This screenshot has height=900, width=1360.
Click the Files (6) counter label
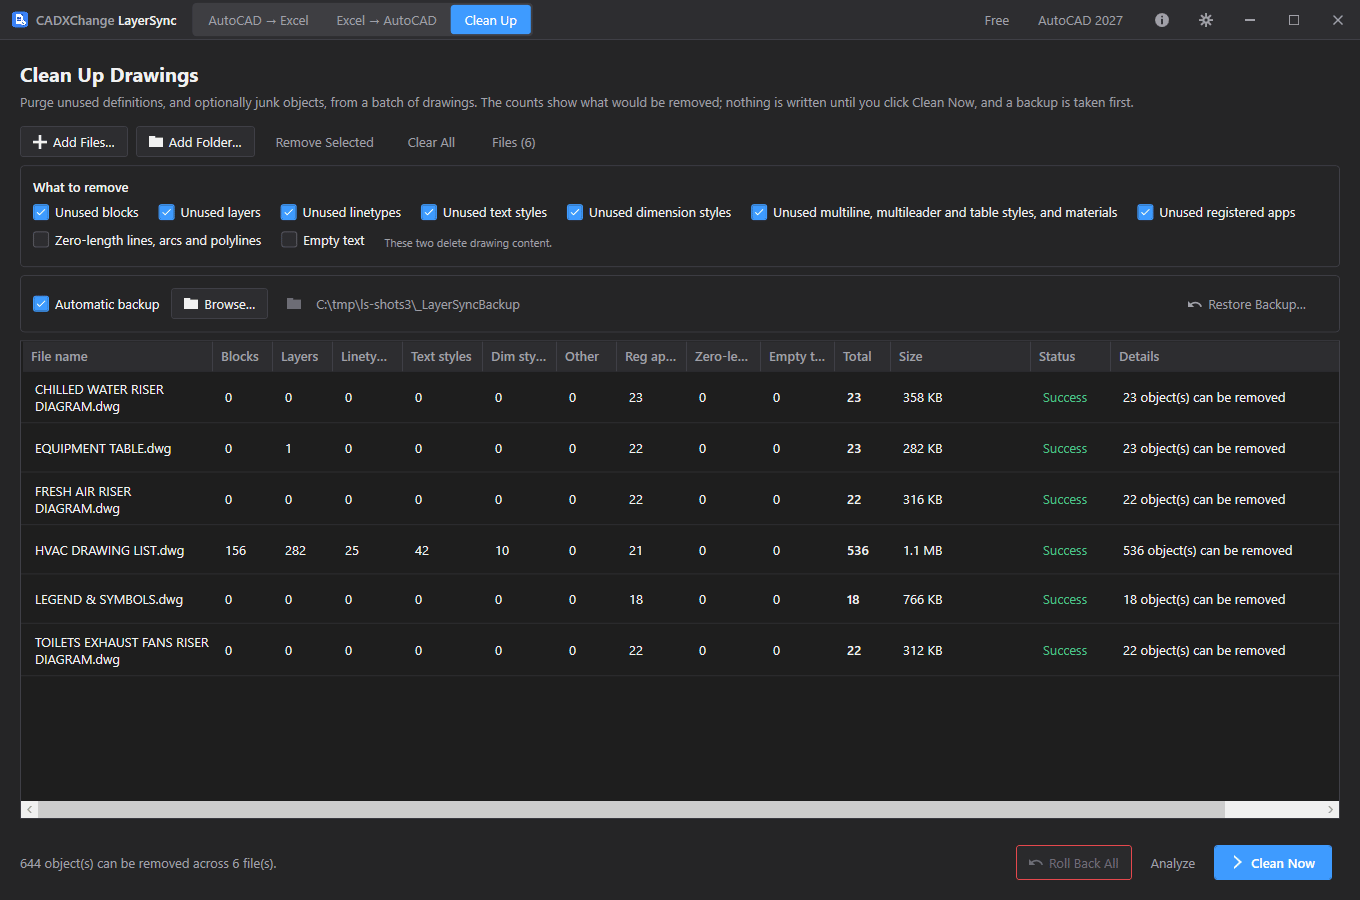pos(513,142)
